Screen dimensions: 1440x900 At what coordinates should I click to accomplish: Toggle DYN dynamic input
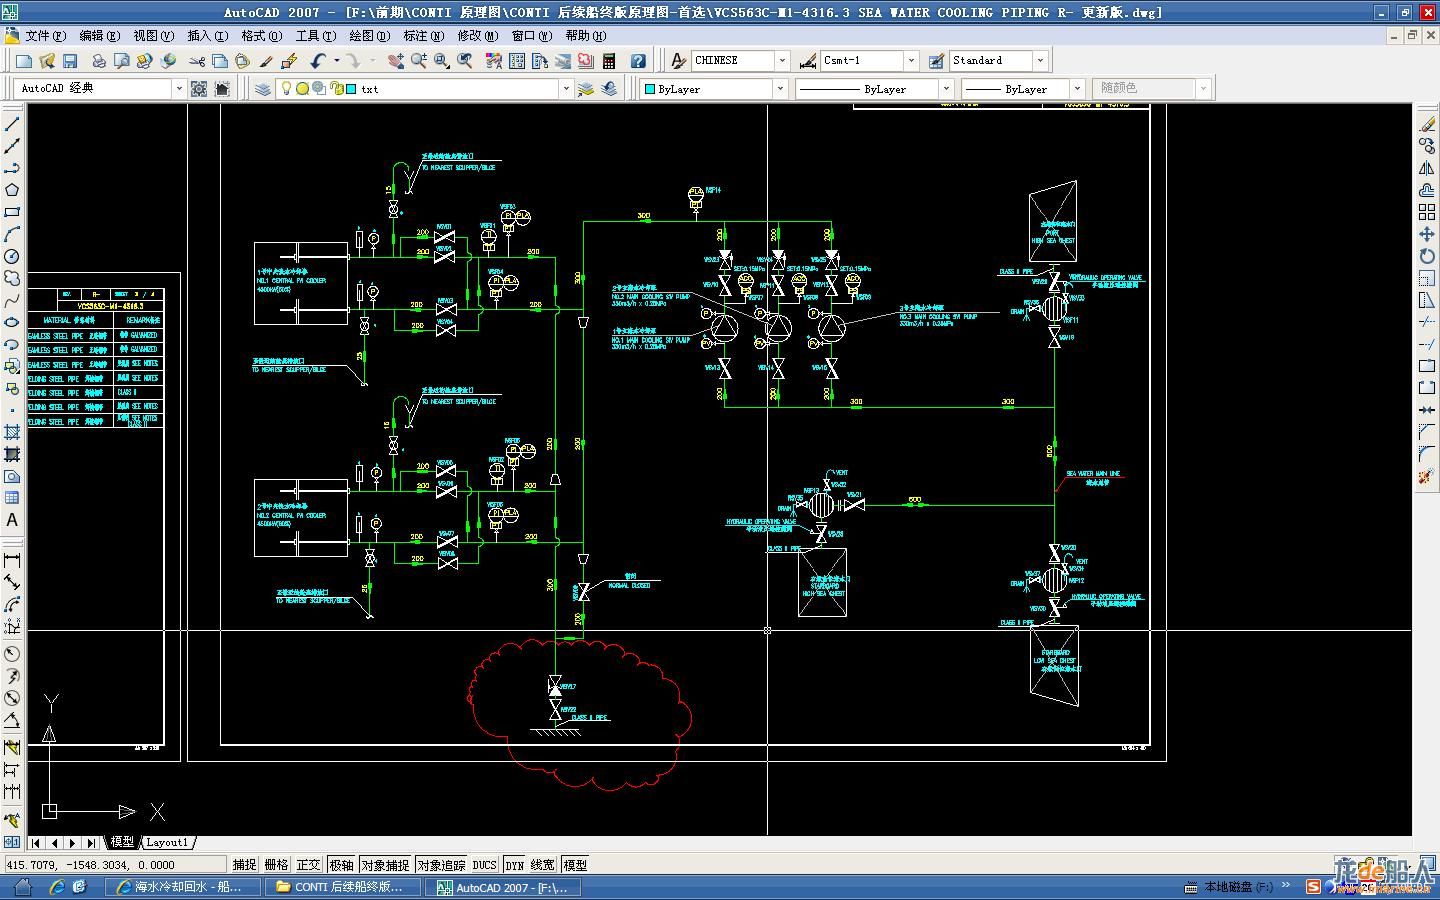tap(514, 865)
